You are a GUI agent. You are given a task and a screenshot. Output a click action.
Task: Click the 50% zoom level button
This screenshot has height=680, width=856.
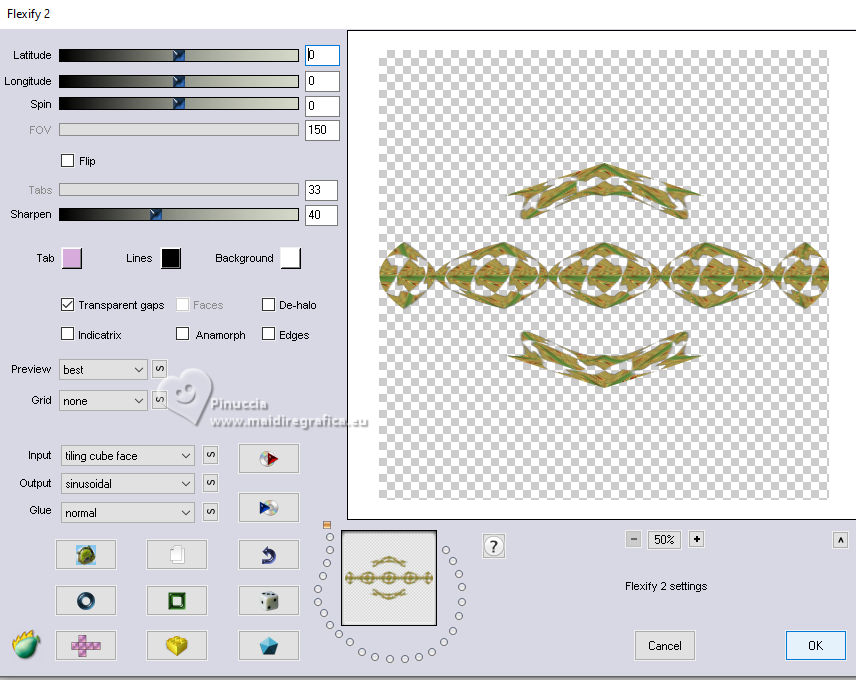664,539
